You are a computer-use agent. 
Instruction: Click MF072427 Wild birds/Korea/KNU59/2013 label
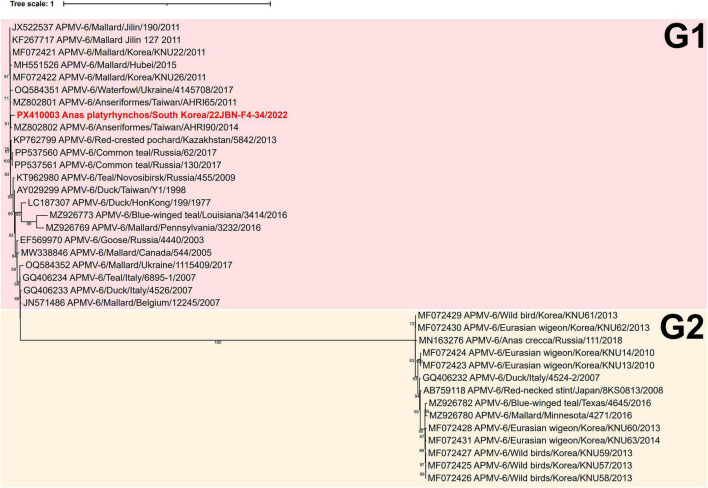(x=530, y=453)
